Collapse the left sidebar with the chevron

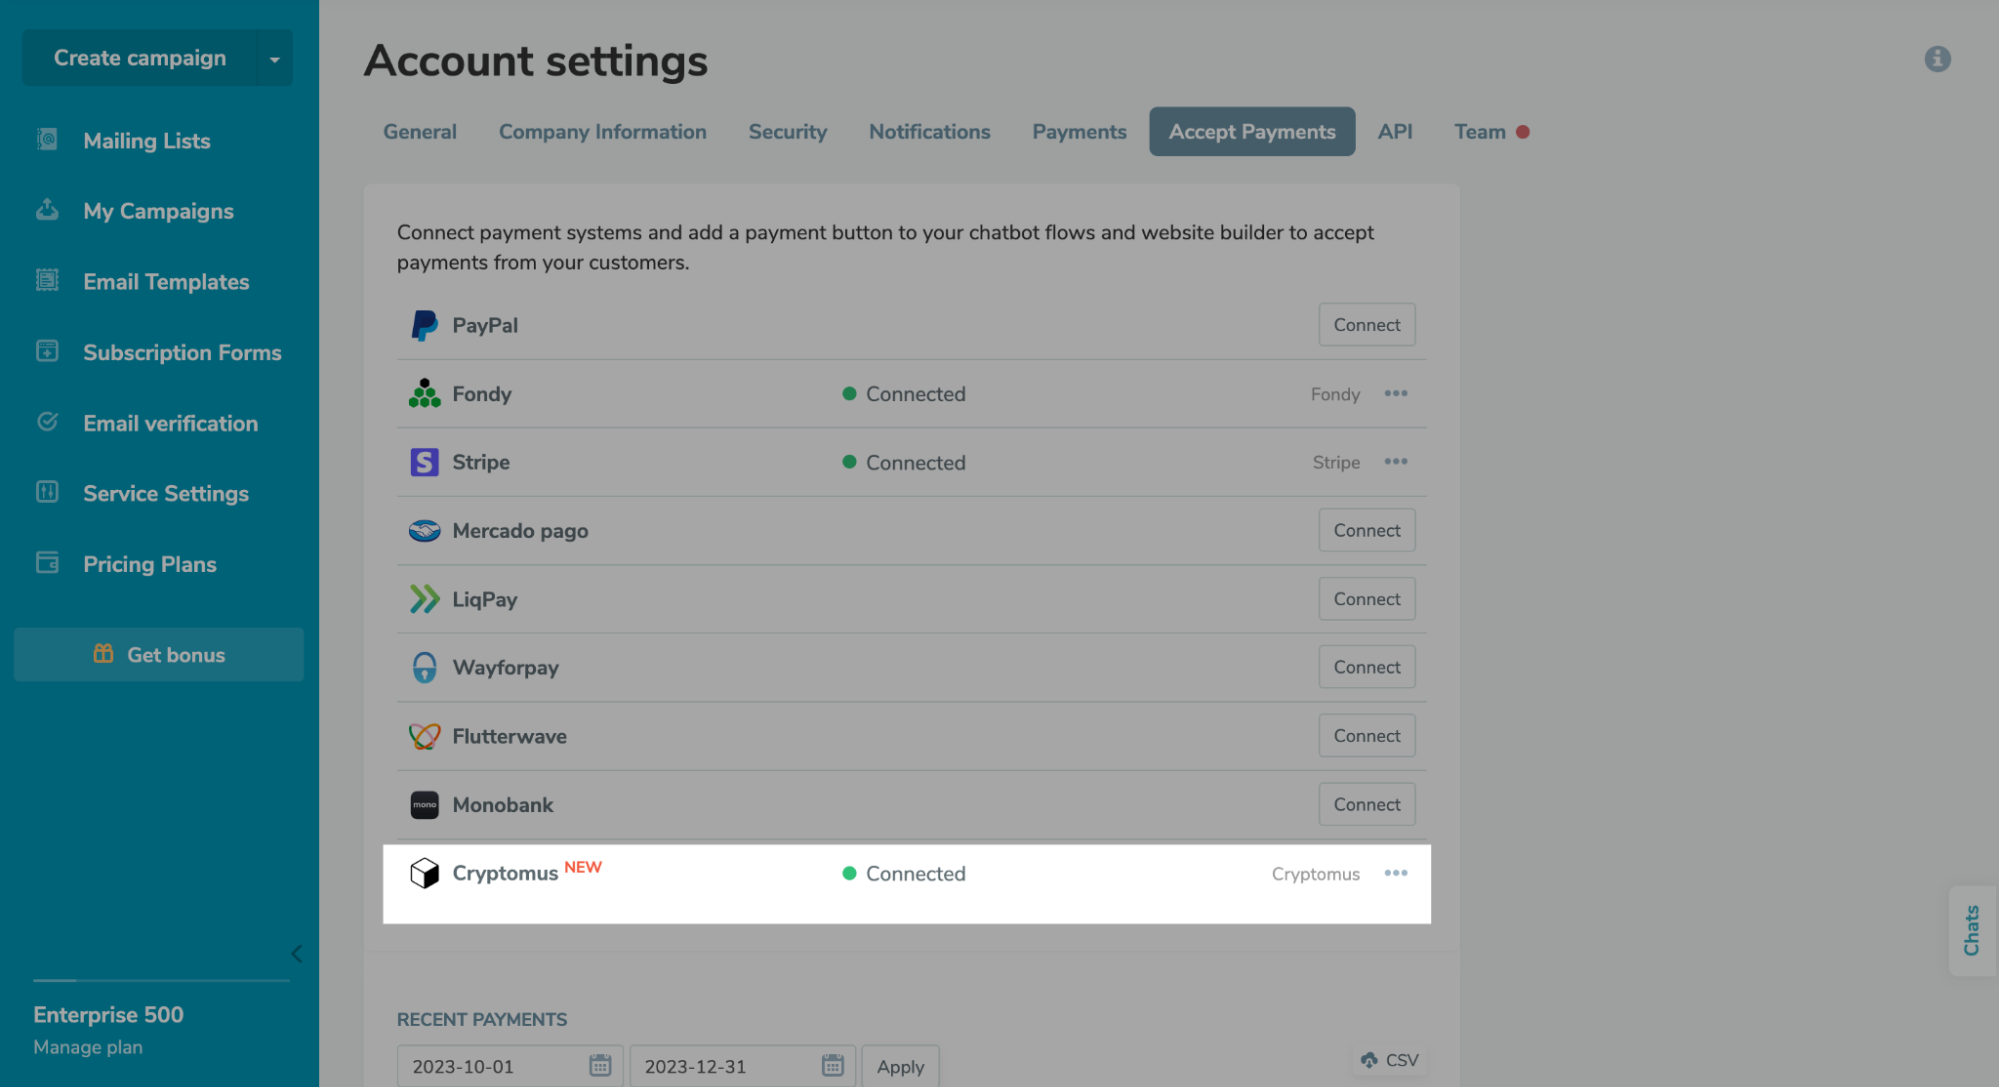coord(296,953)
